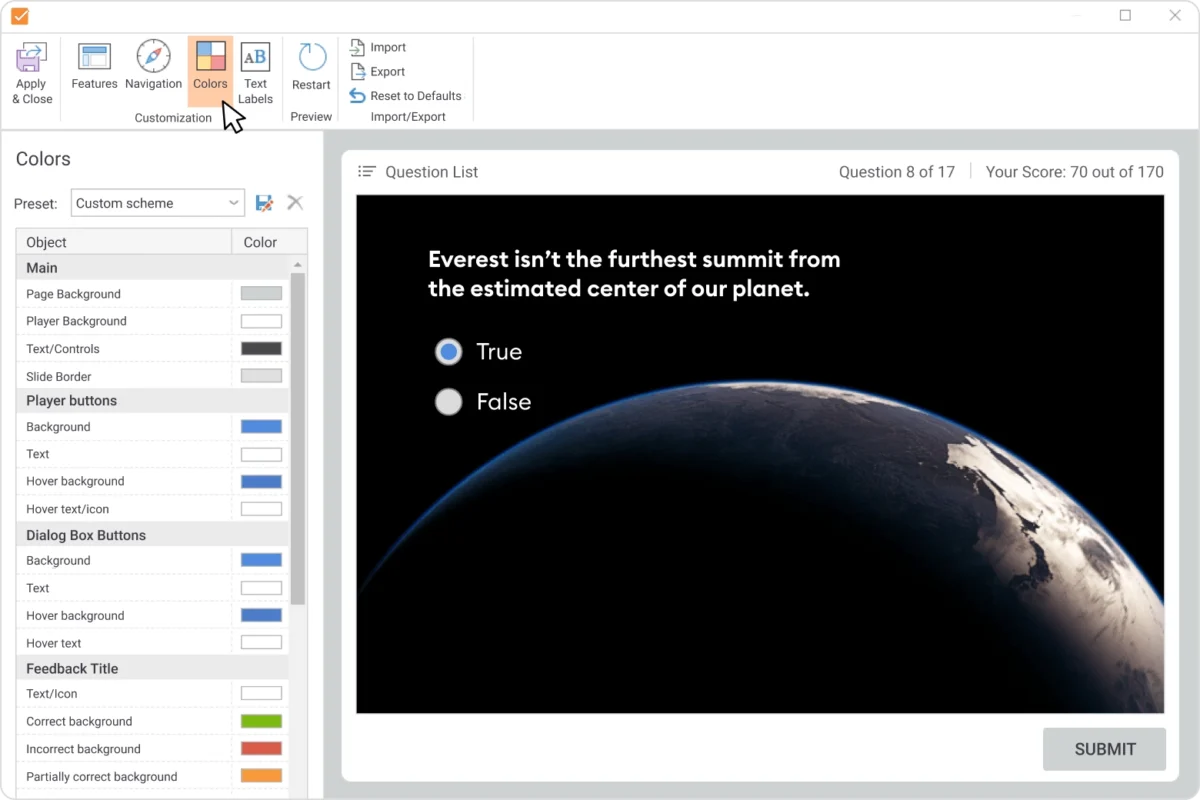Change Dialog Box Buttons Hover background swatch
The image size is (1200, 800).
tap(261, 615)
